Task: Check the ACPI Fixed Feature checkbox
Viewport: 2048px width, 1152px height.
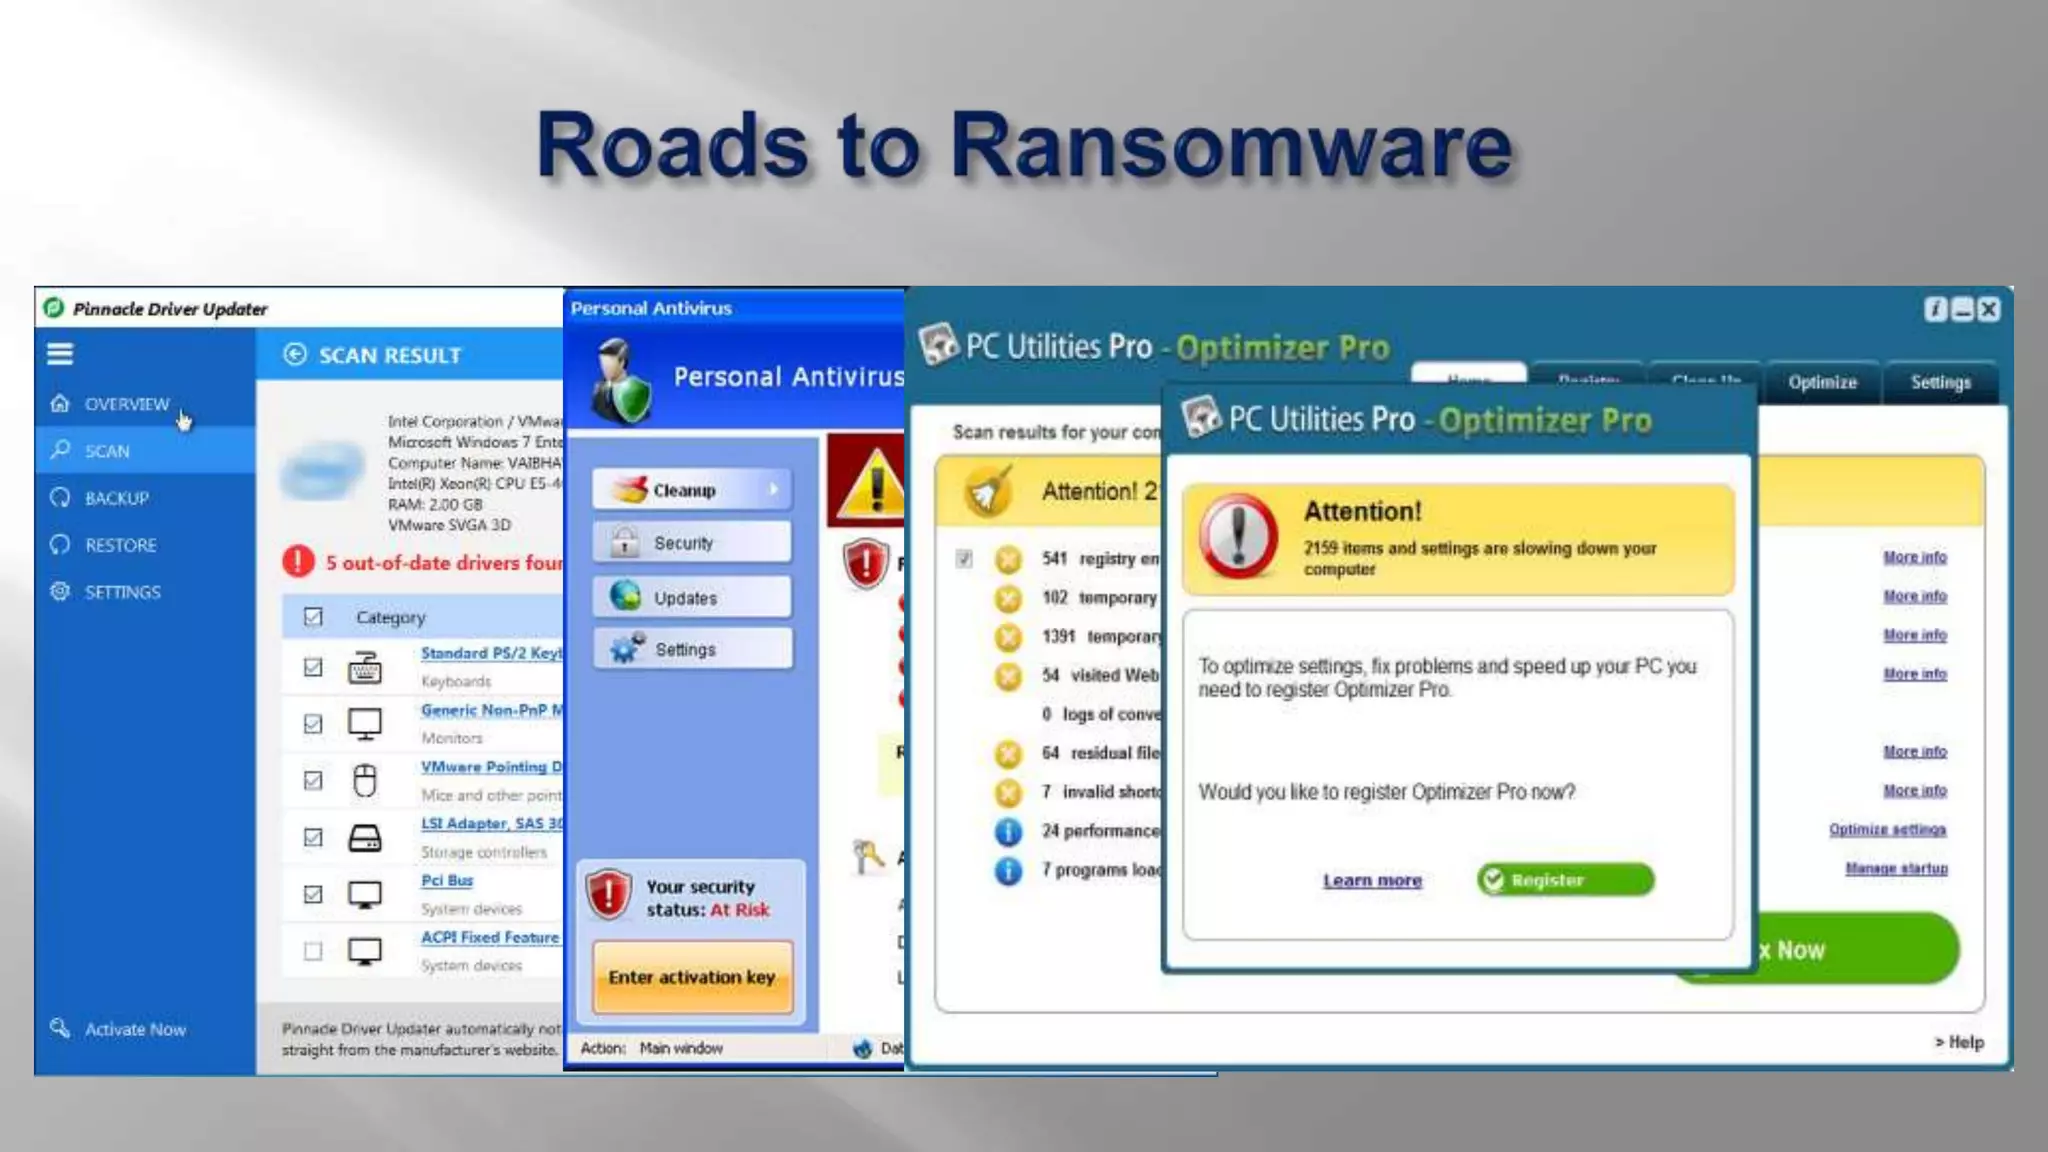Action: [313, 950]
